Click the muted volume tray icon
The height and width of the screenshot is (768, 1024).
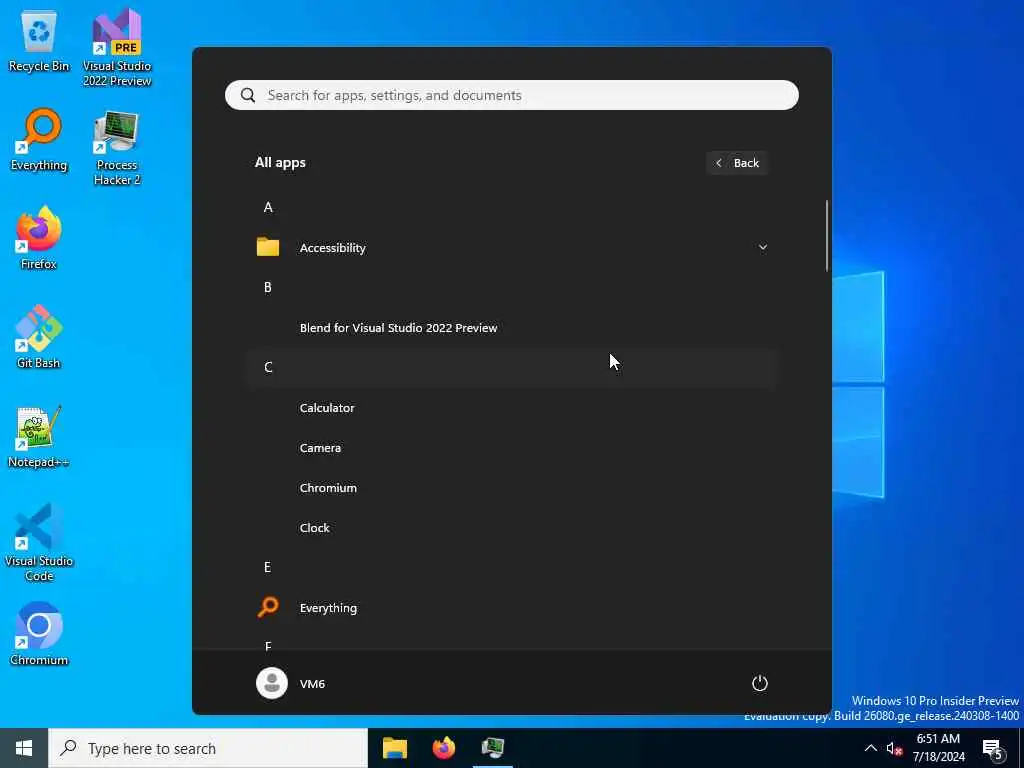[894, 748]
